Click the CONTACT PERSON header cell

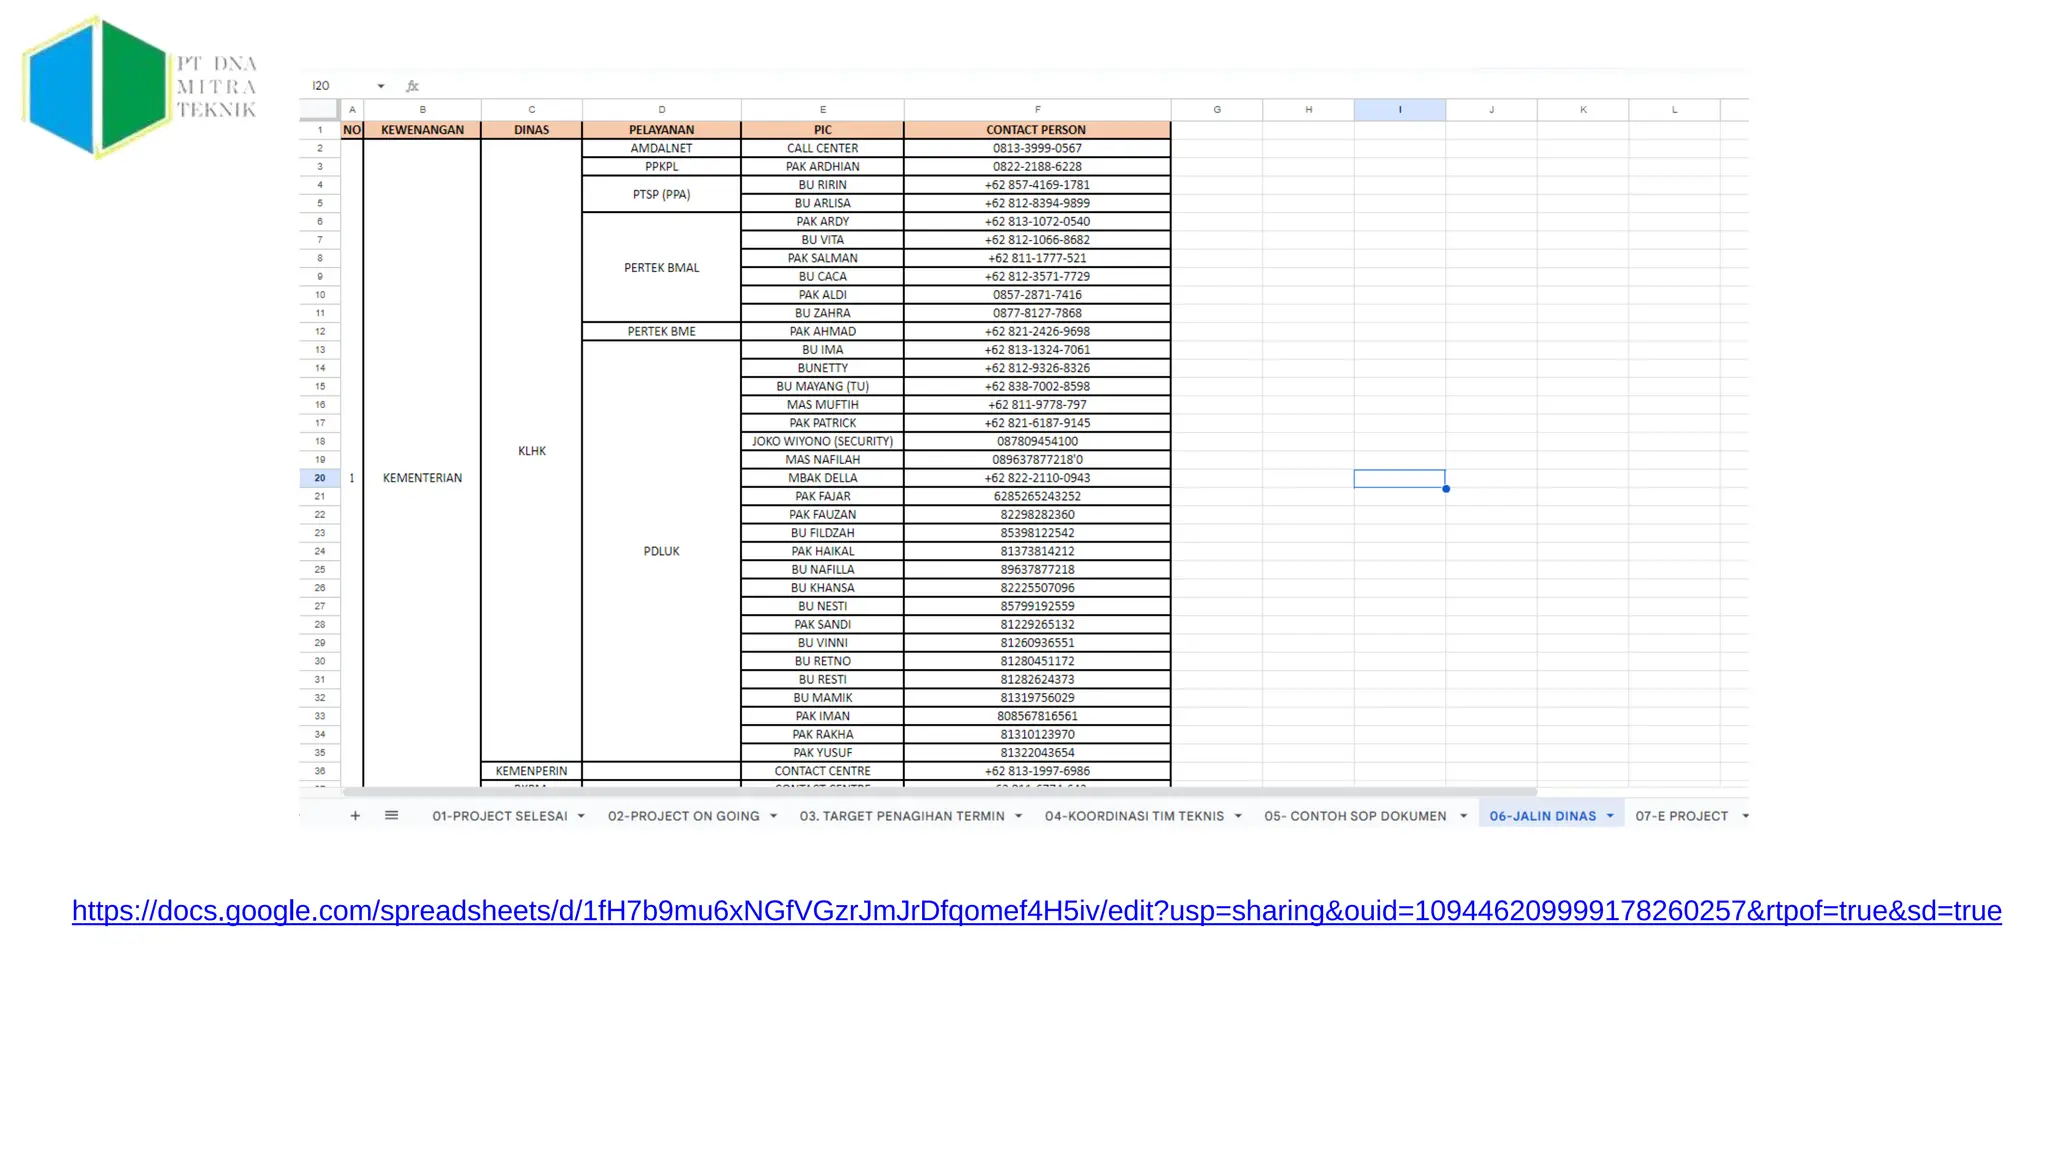click(1036, 130)
